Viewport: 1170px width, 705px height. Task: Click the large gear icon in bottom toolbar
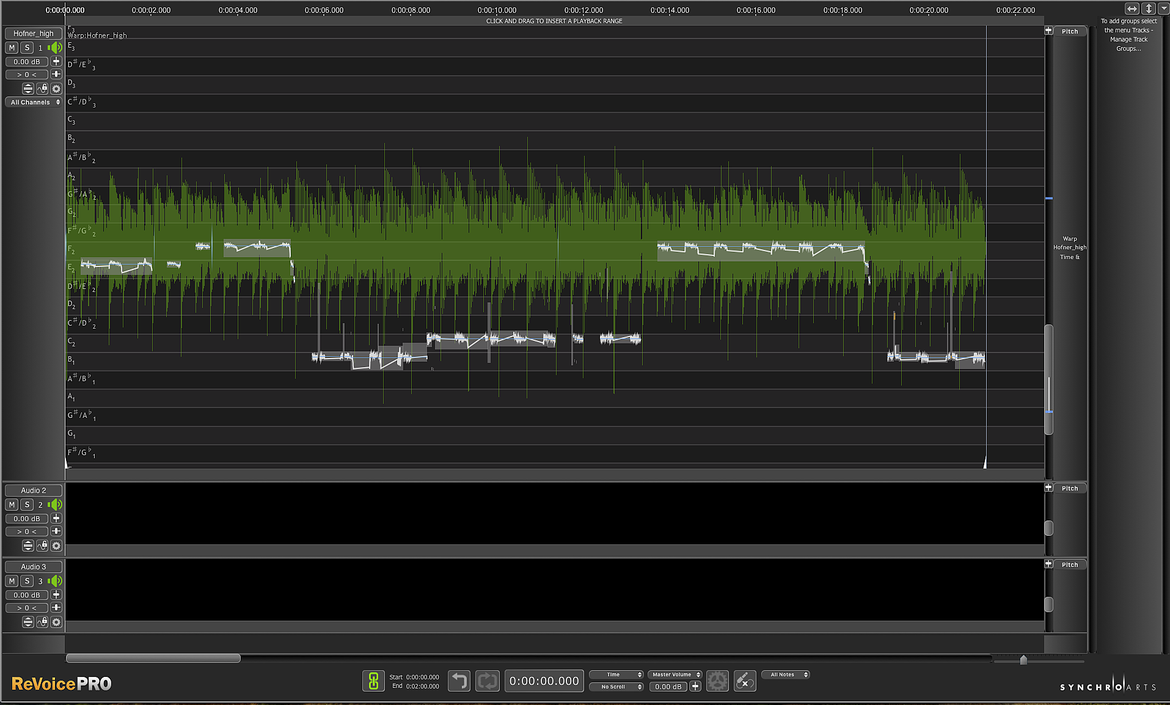(x=717, y=680)
